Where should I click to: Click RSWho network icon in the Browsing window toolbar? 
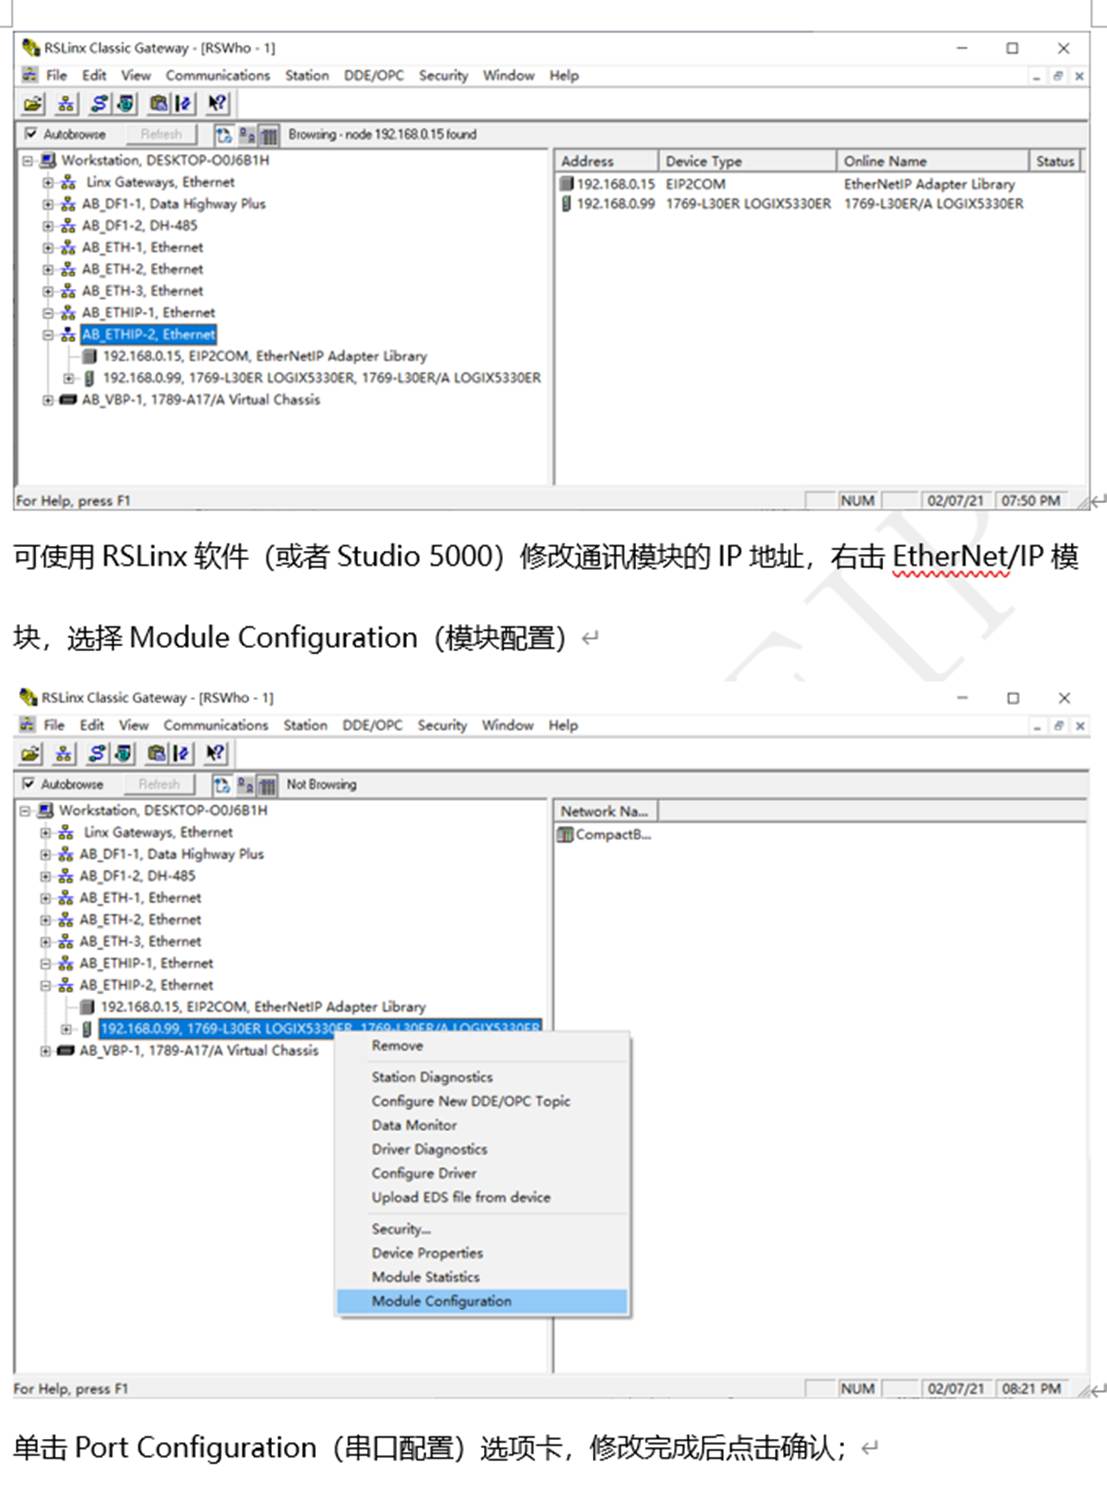[x=66, y=103]
